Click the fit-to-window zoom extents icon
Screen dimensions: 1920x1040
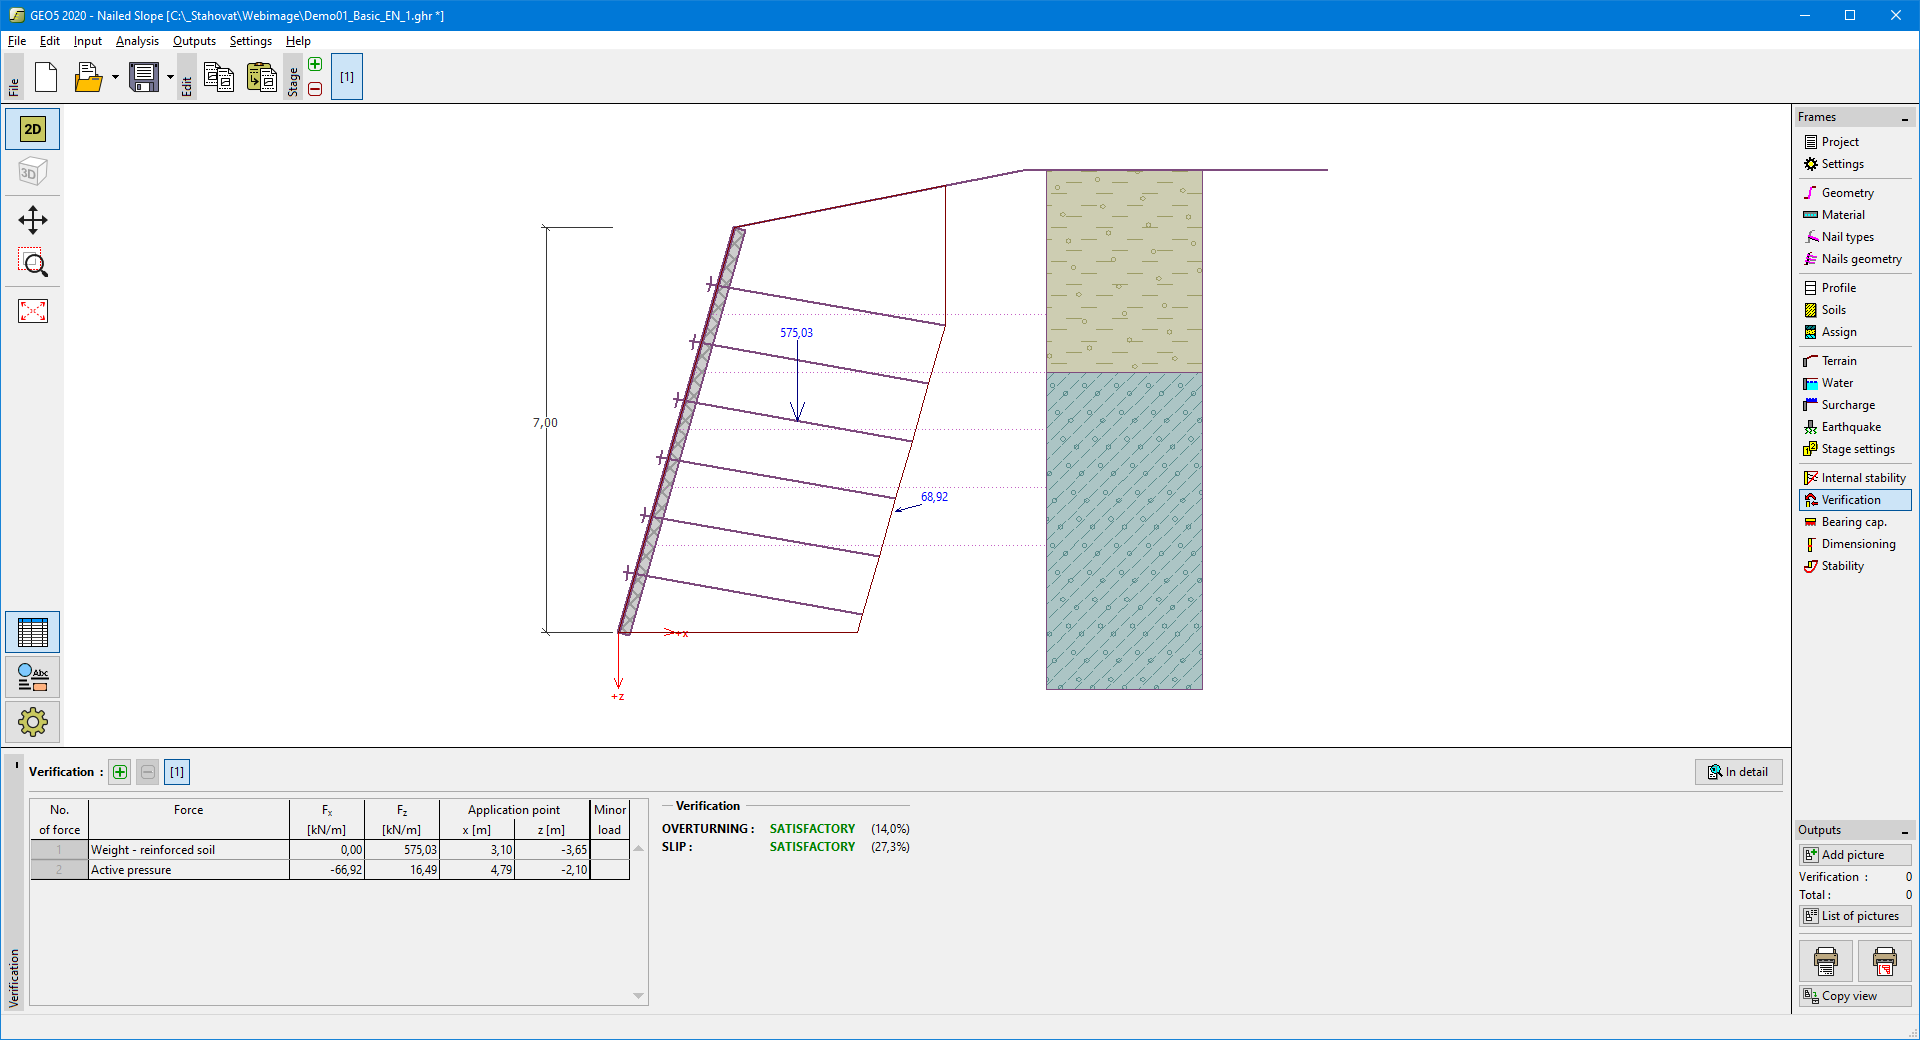33,311
